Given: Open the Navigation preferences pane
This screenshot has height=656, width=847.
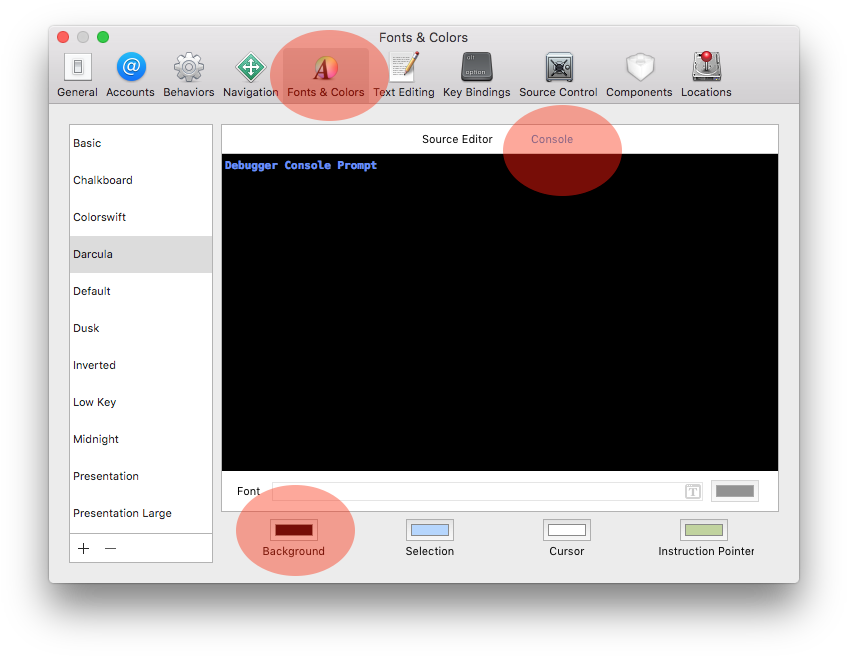Looking at the screenshot, I should pos(251,75).
